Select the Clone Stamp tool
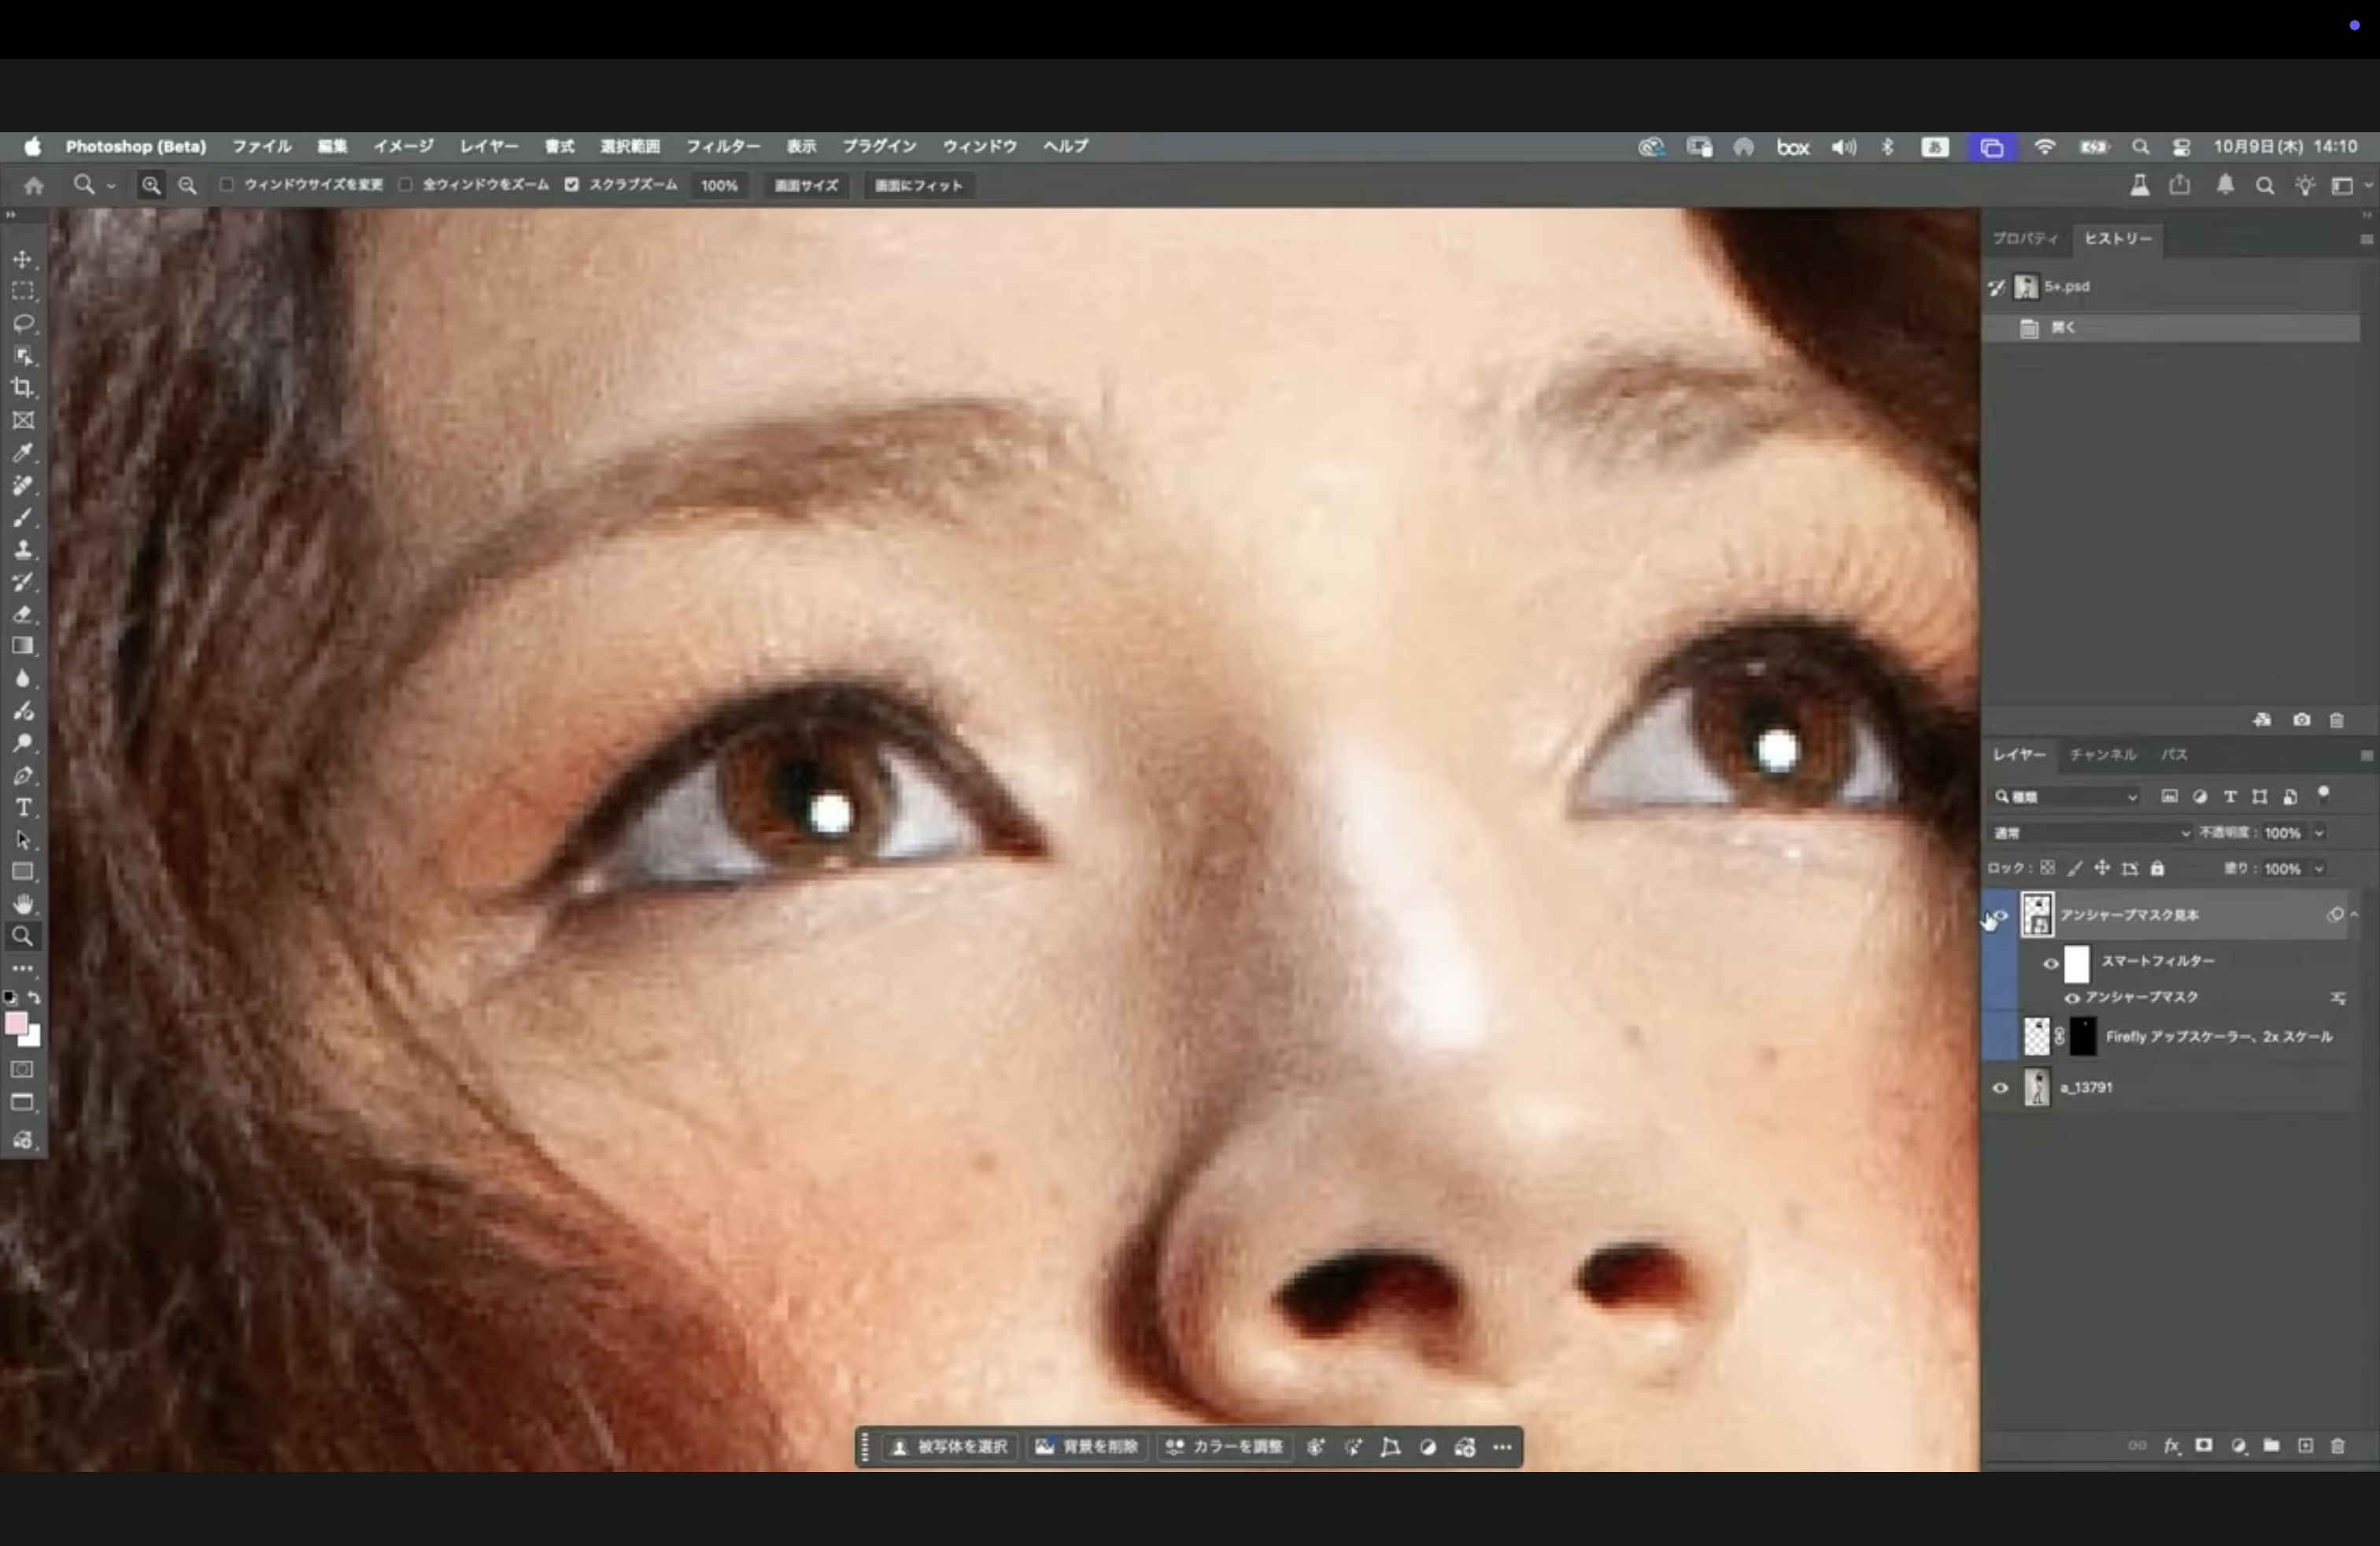The height and width of the screenshot is (1546, 2380). point(23,550)
